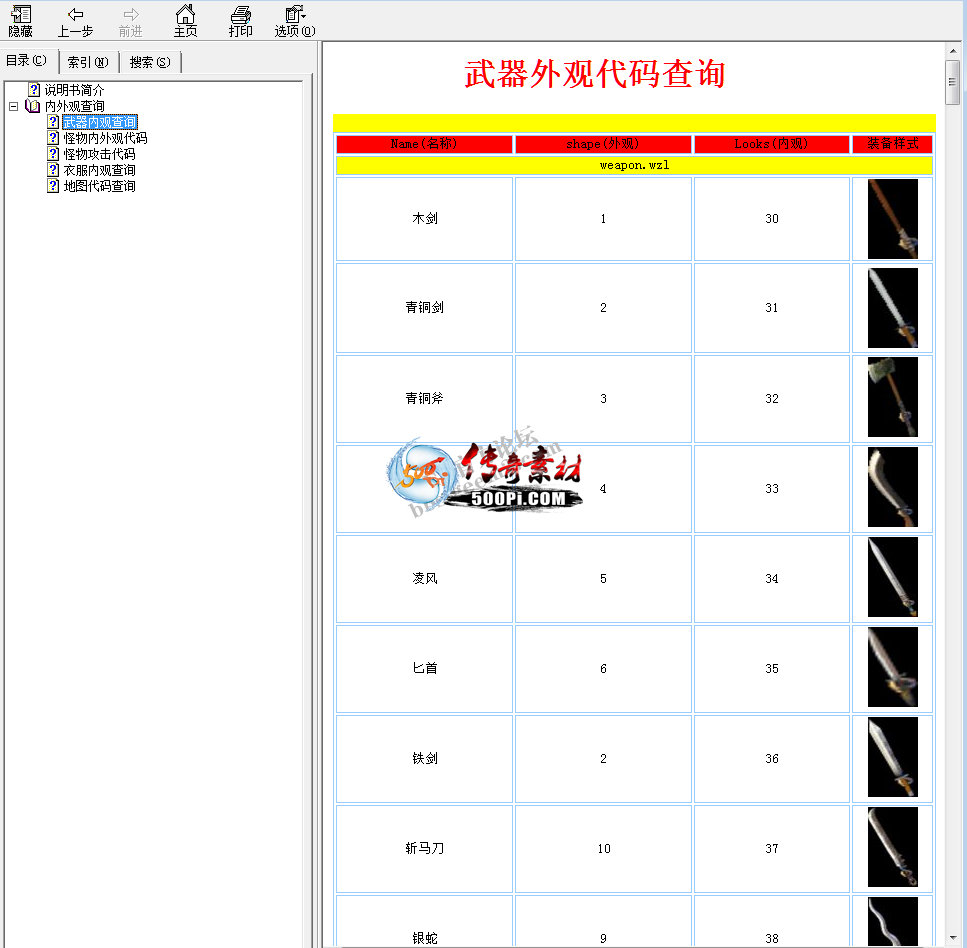Click the Name(名称) column header
This screenshot has height=948, width=967.
click(x=424, y=144)
